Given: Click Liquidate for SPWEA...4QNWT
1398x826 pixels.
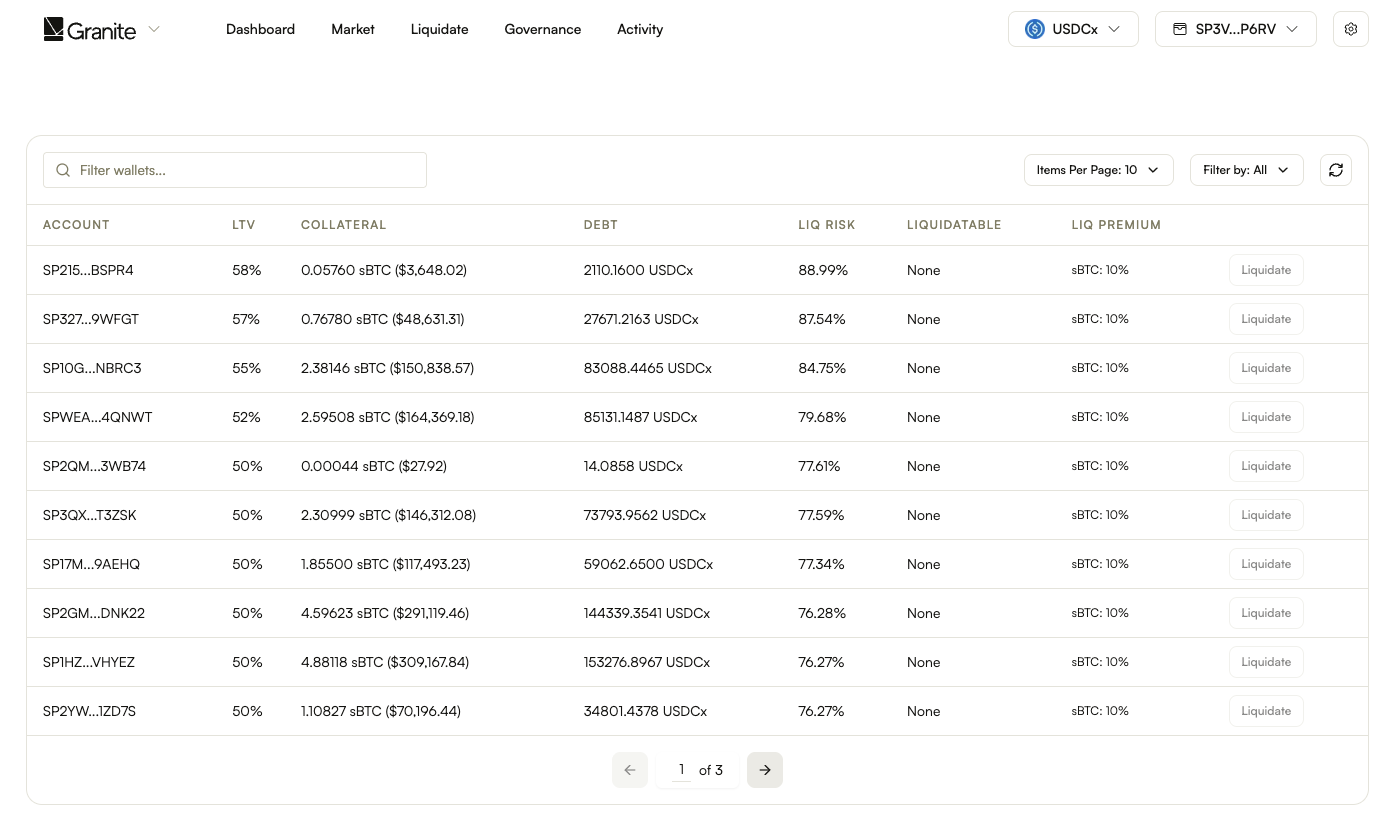Looking at the screenshot, I should tap(1266, 417).
